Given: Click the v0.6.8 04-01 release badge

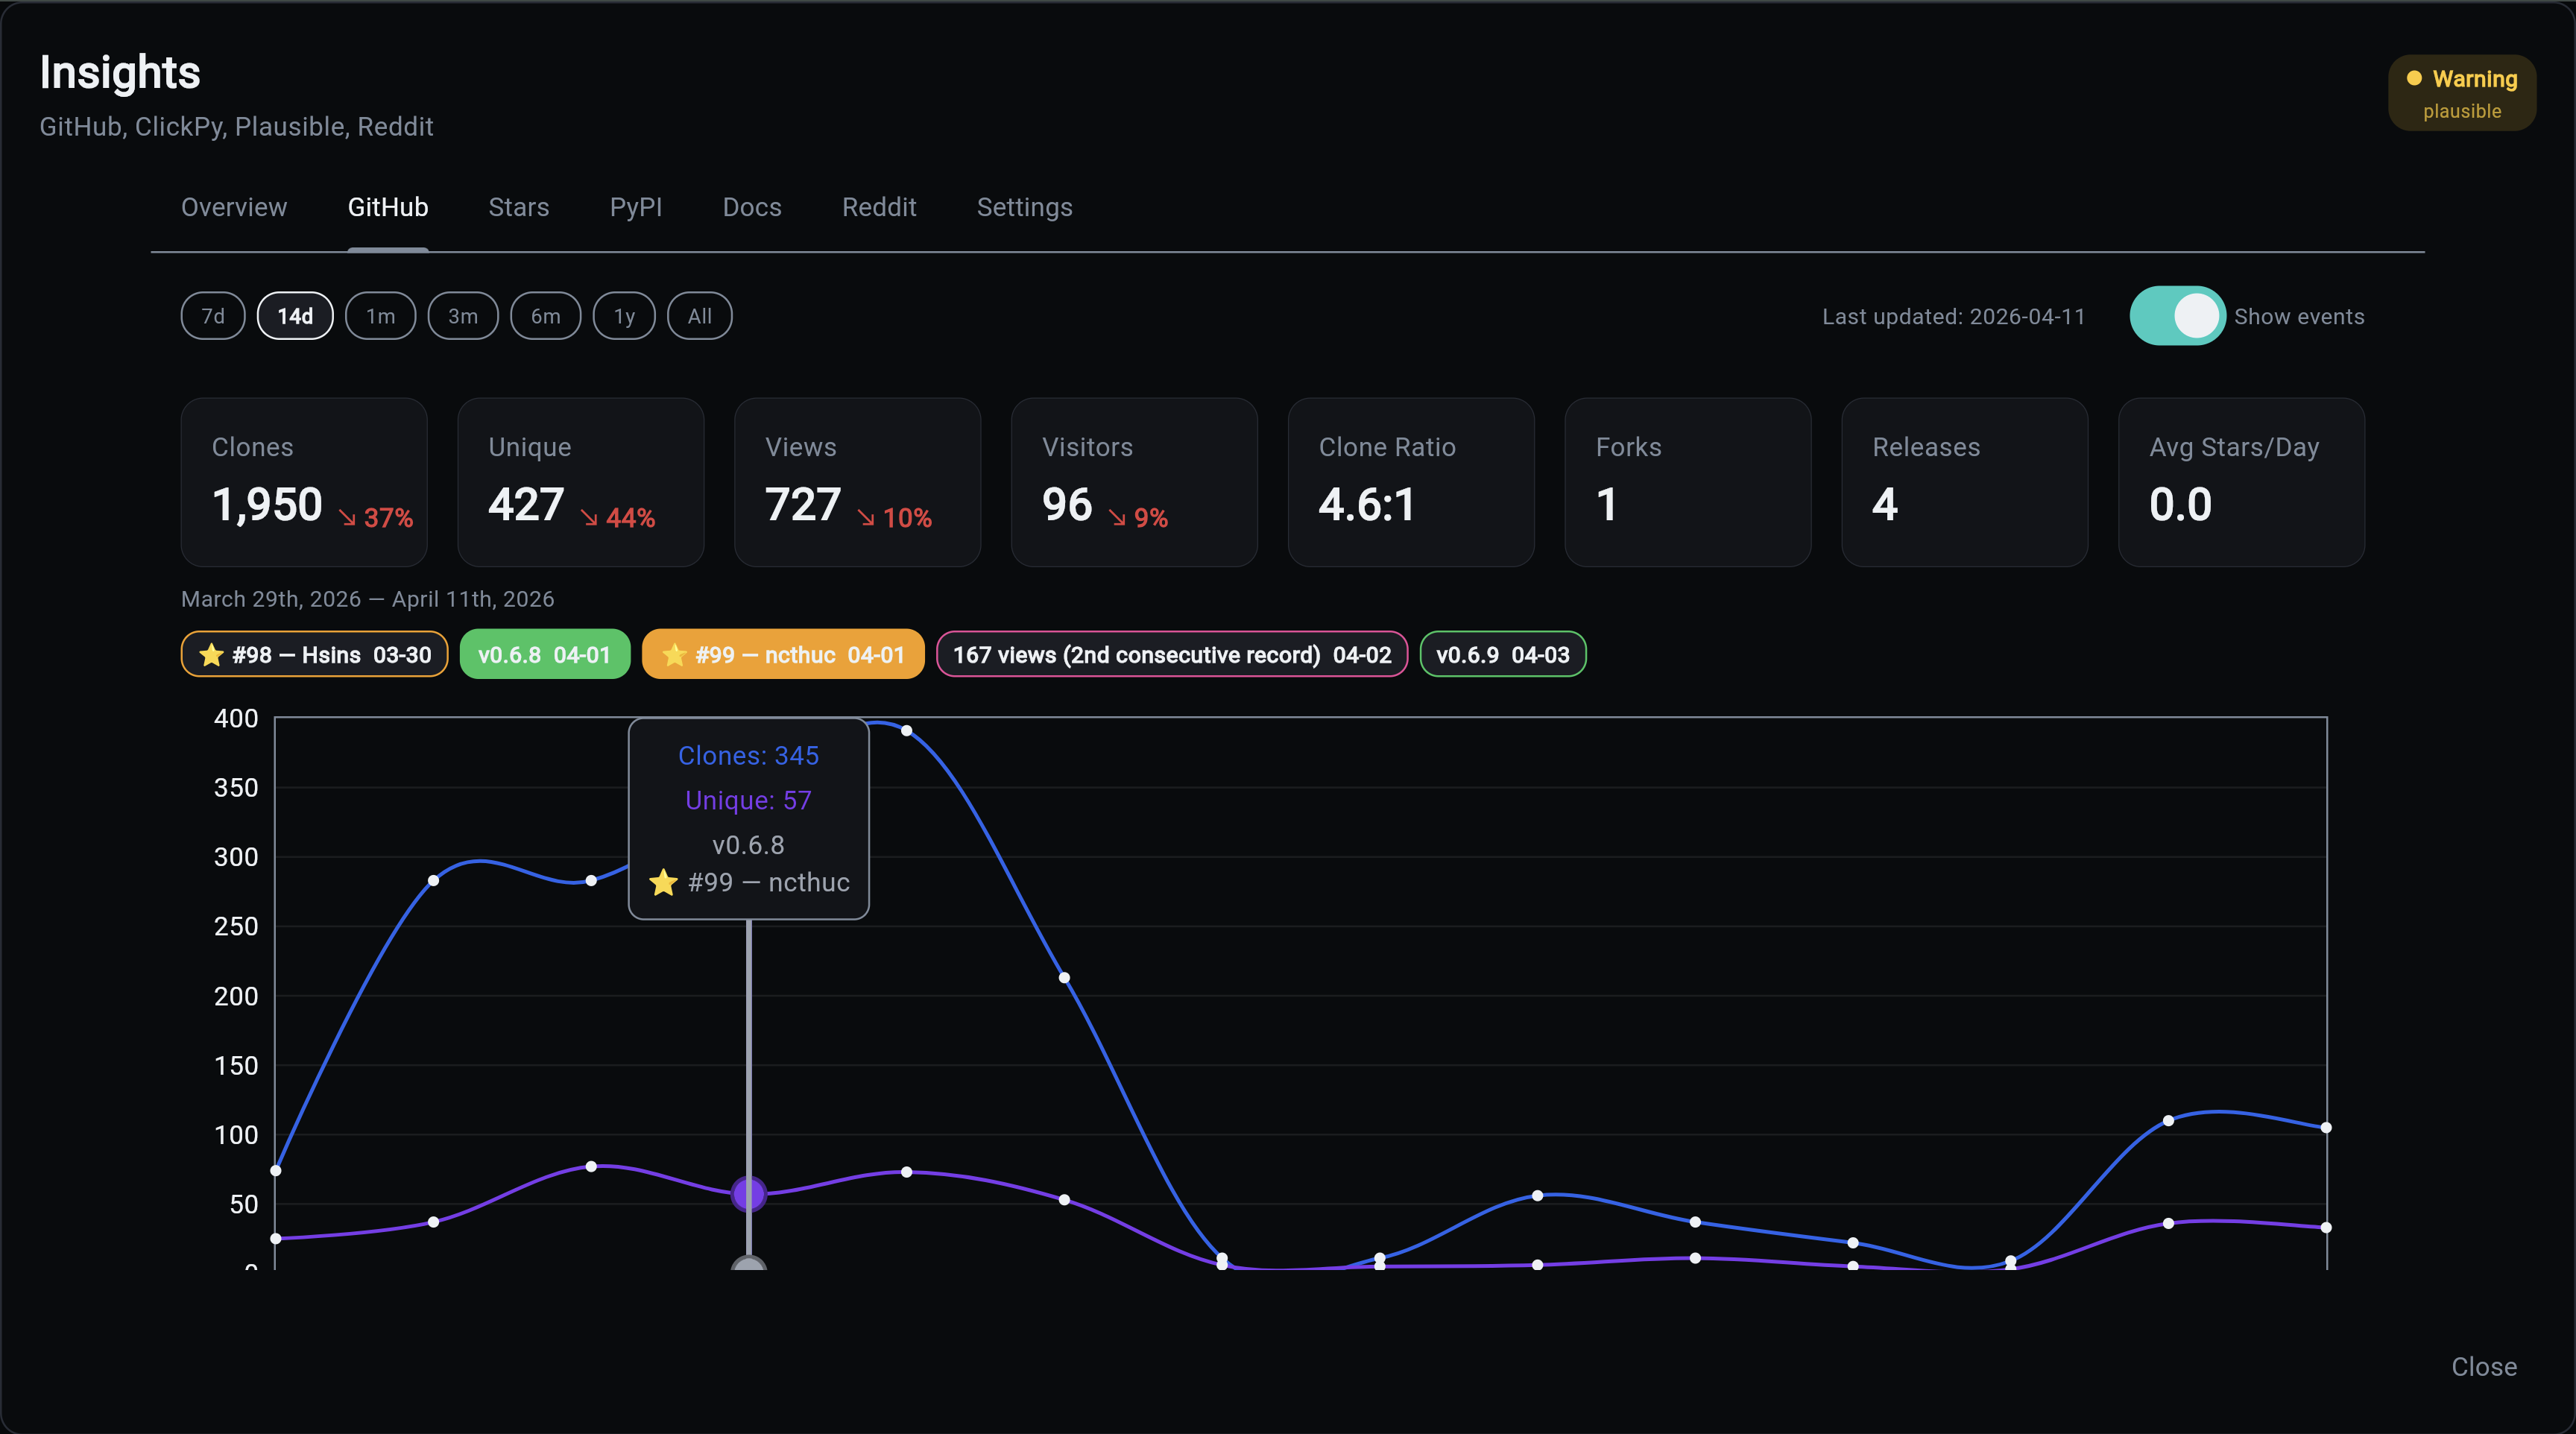Looking at the screenshot, I should [x=544, y=655].
